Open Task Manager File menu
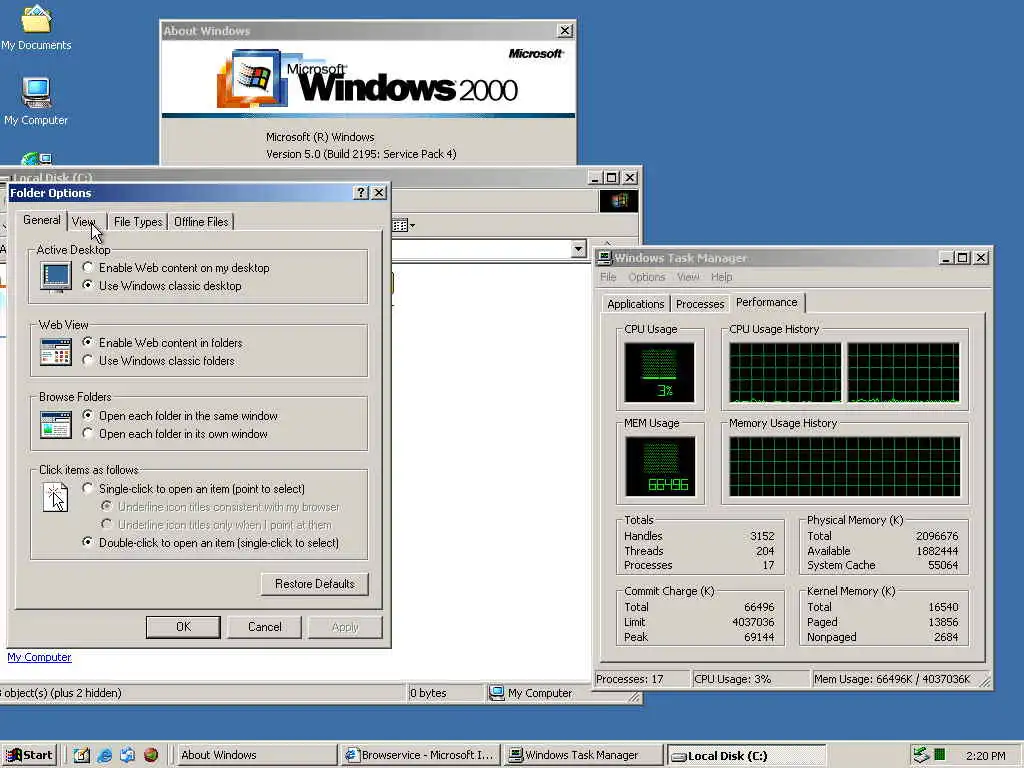This screenshot has width=1024, height=768. 608,277
